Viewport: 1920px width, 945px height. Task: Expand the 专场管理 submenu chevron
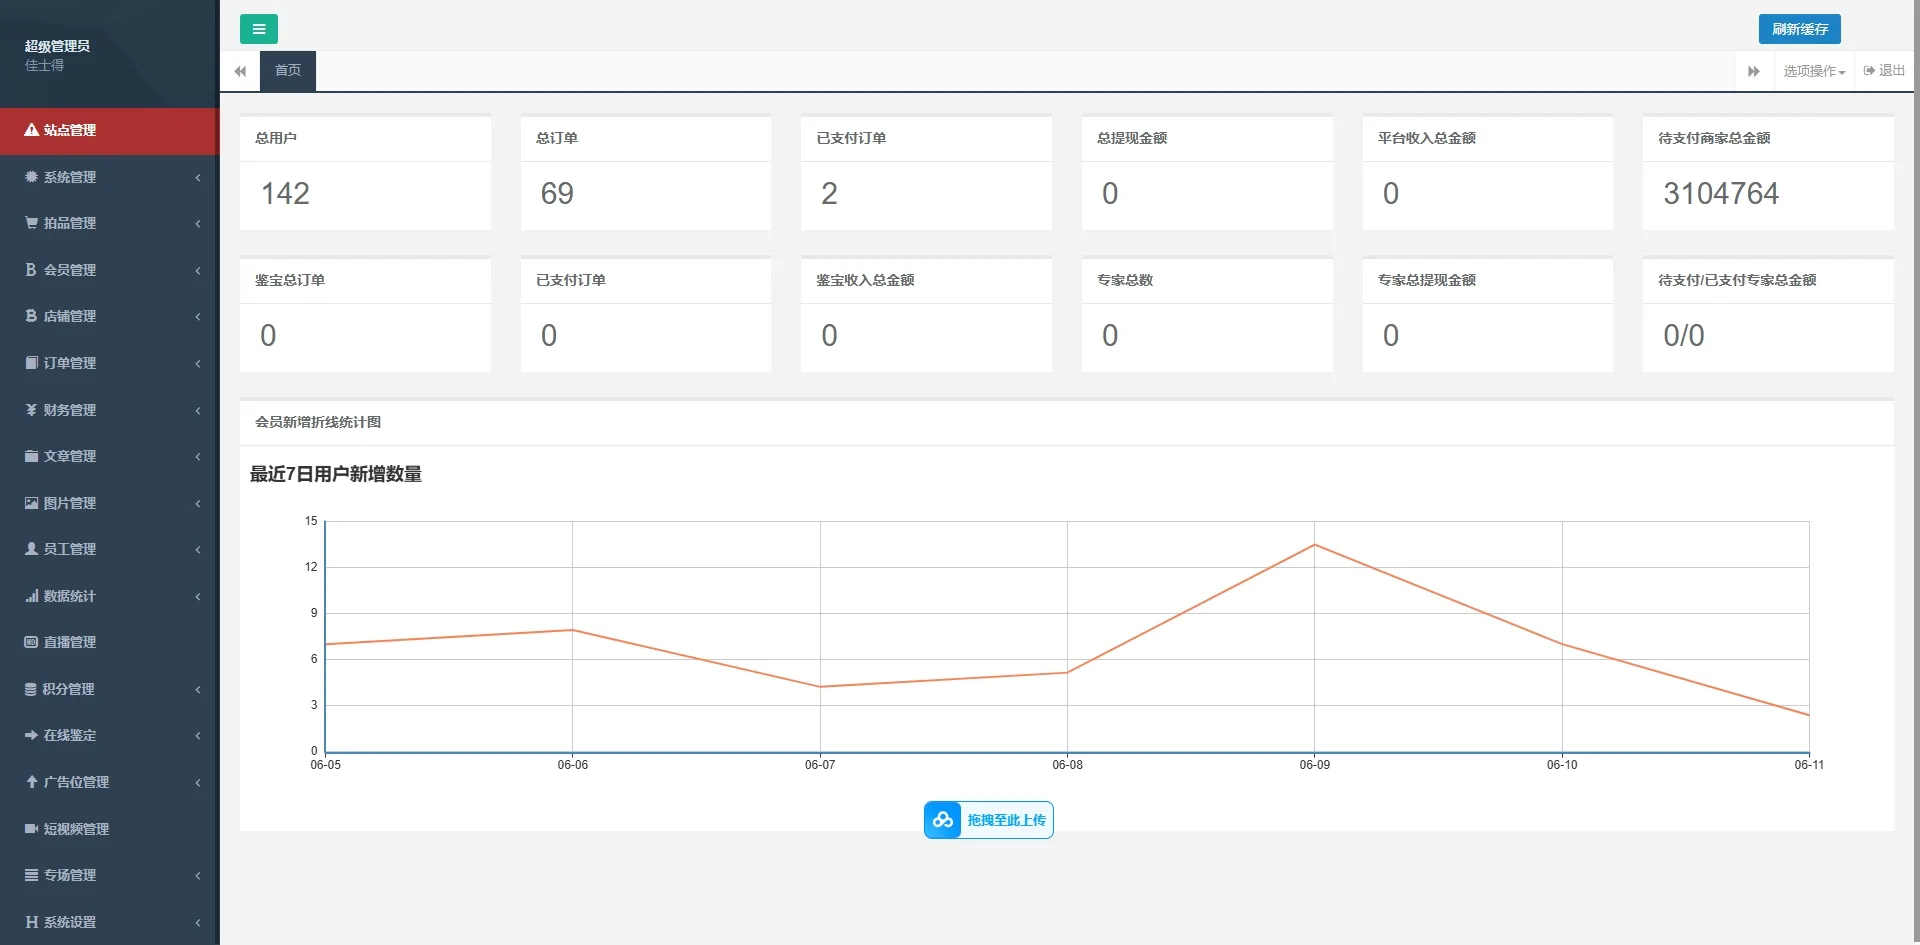[x=198, y=875]
